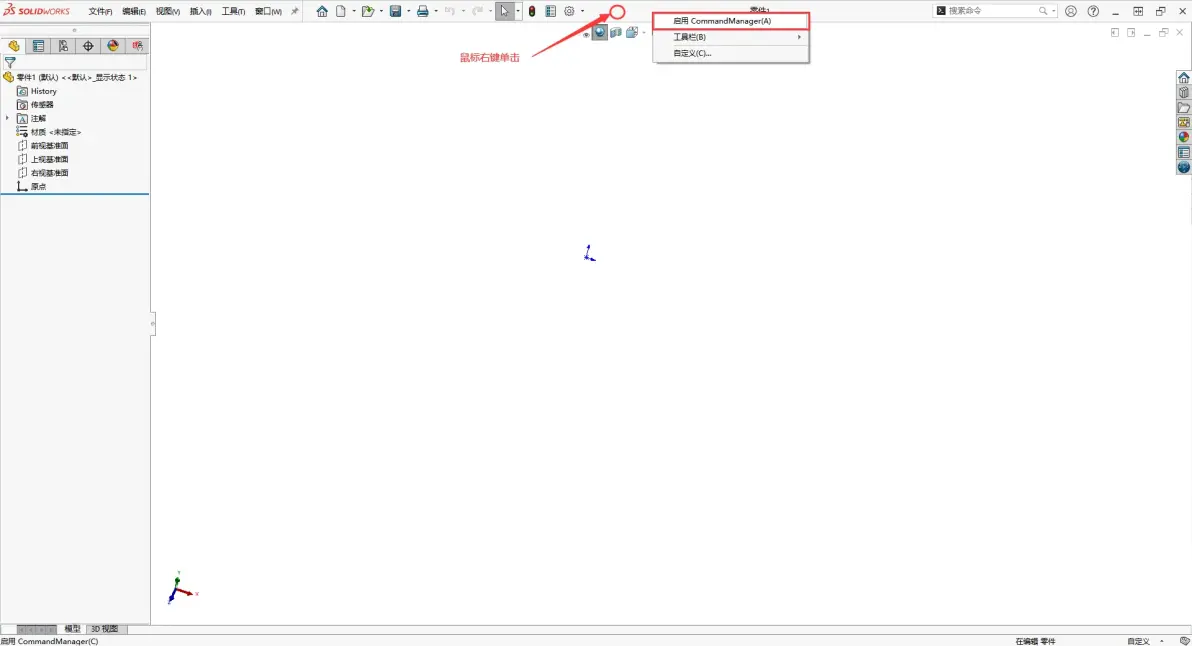
Task: Choose 启用 CommandManager(A) in context menu
Action: (731, 21)
